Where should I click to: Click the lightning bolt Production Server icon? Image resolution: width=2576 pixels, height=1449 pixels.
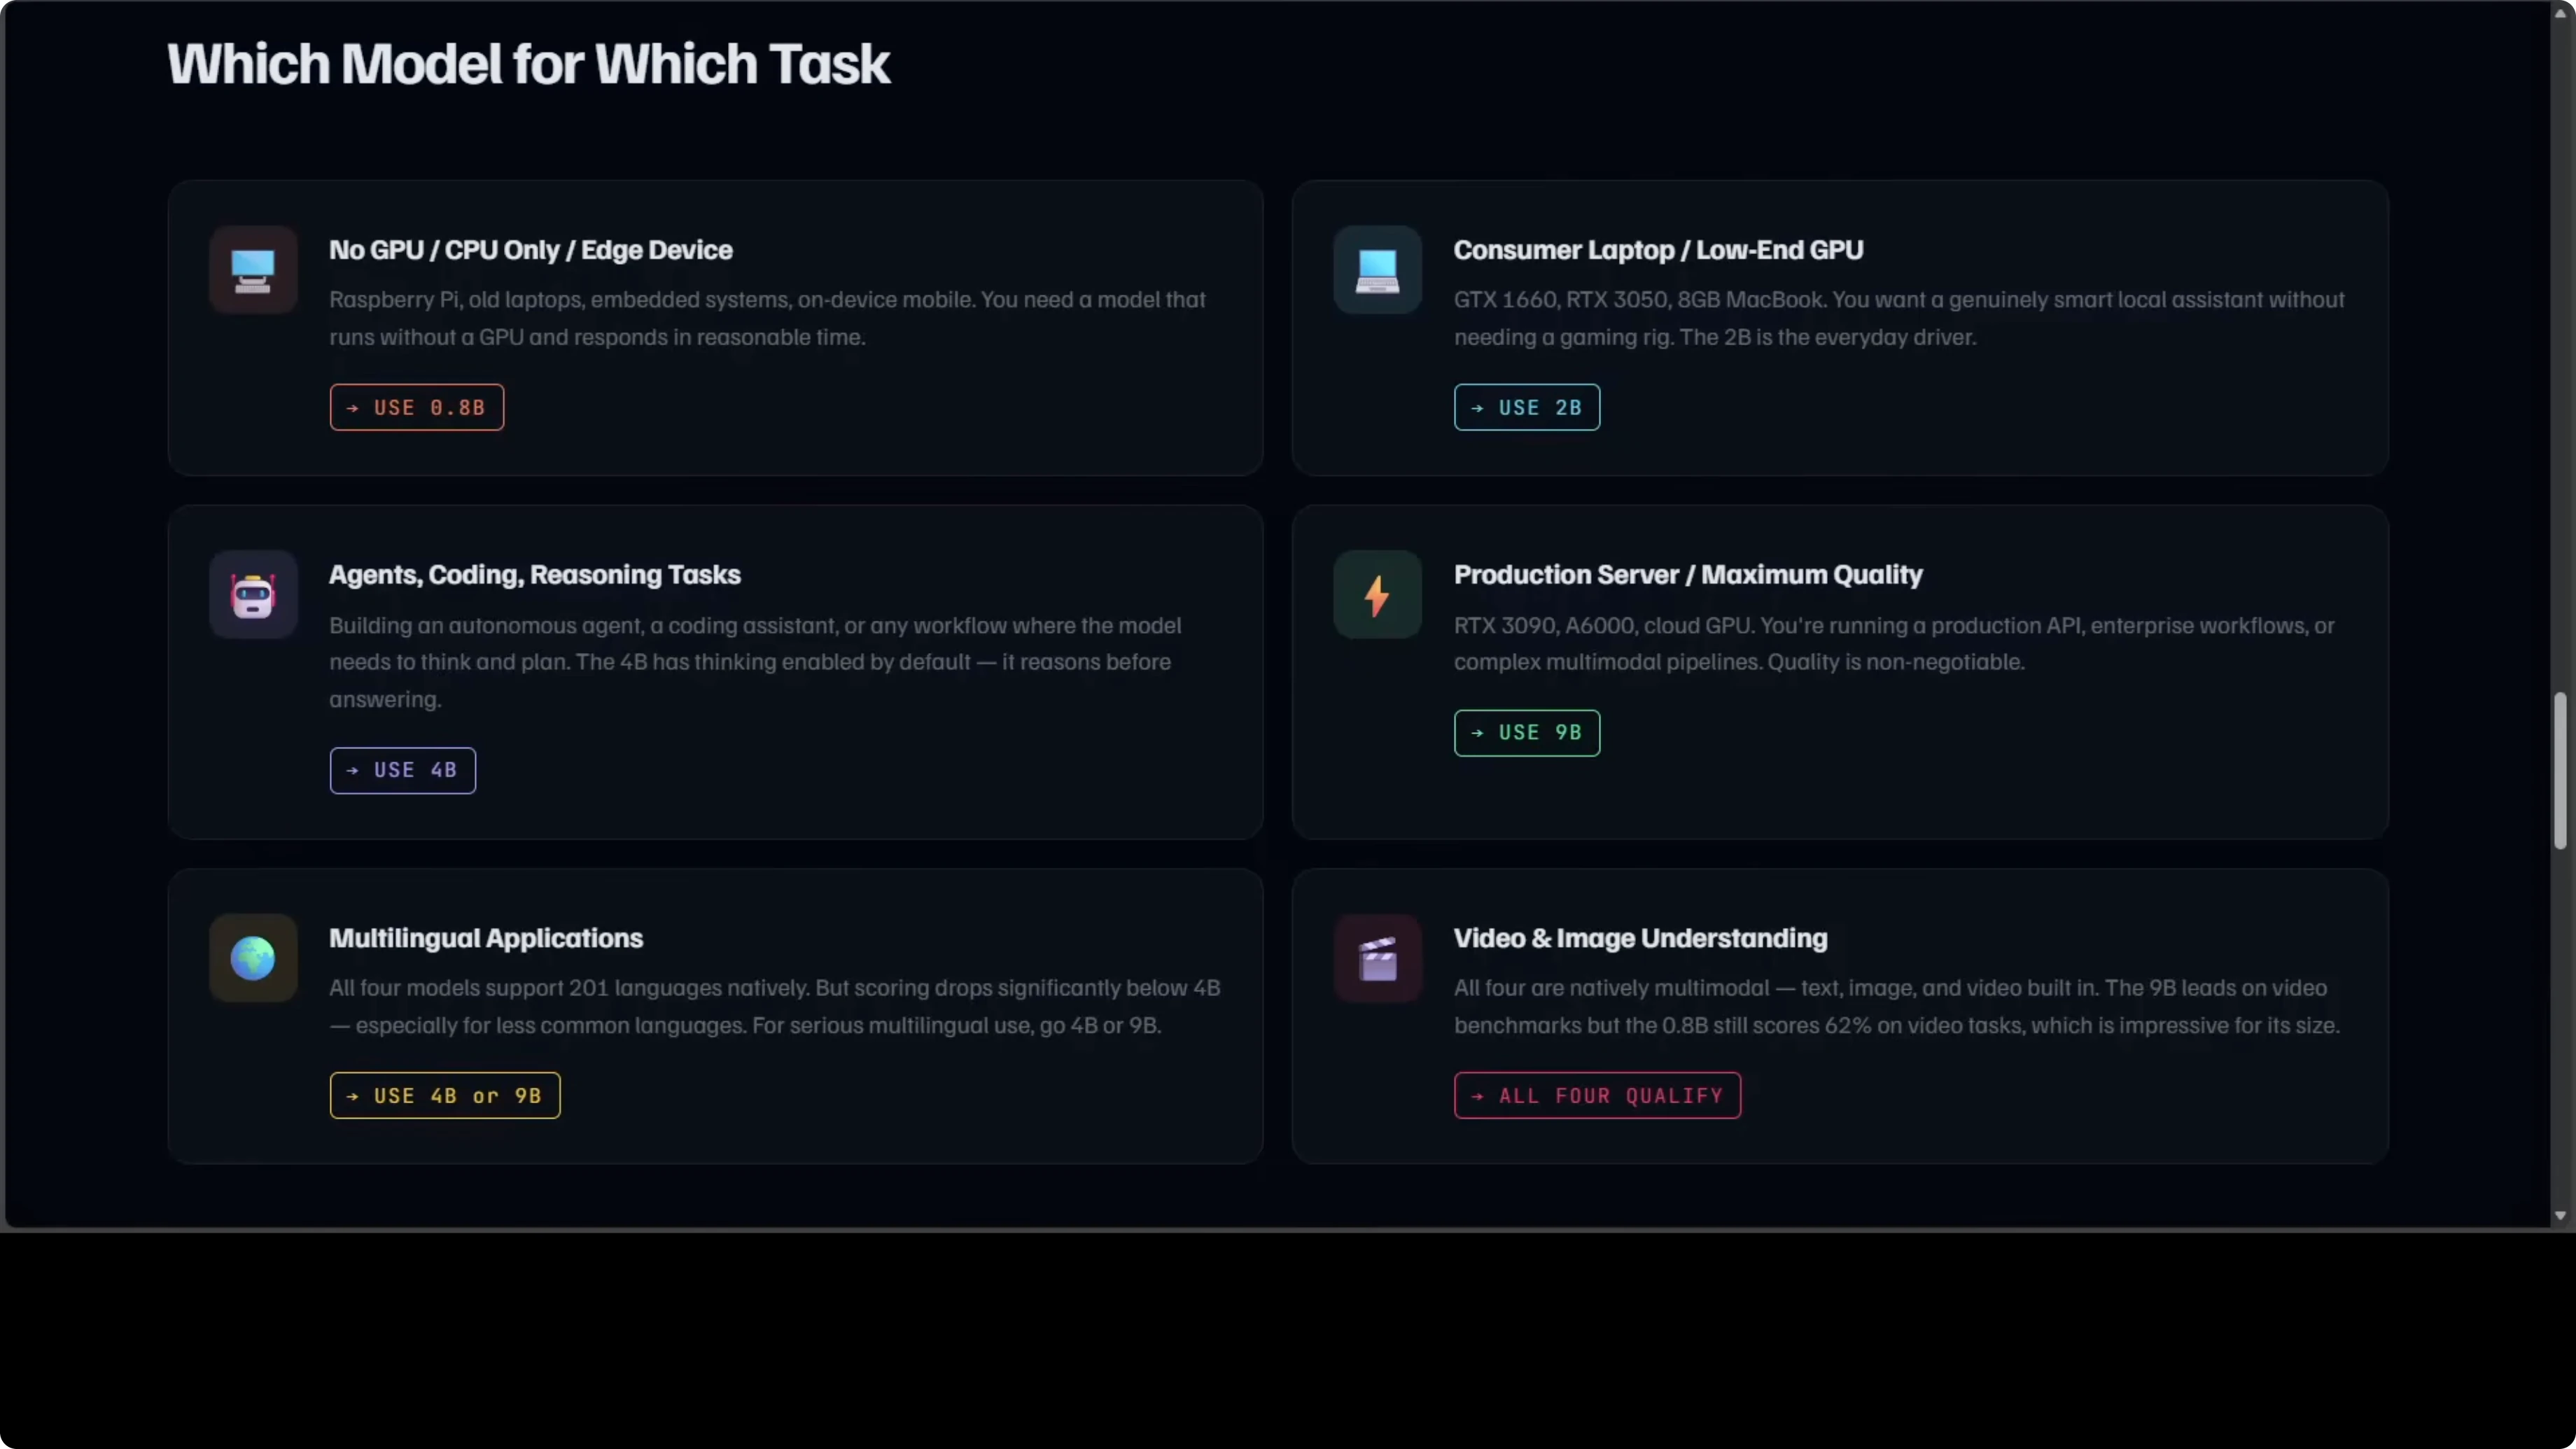point(1377,595)
